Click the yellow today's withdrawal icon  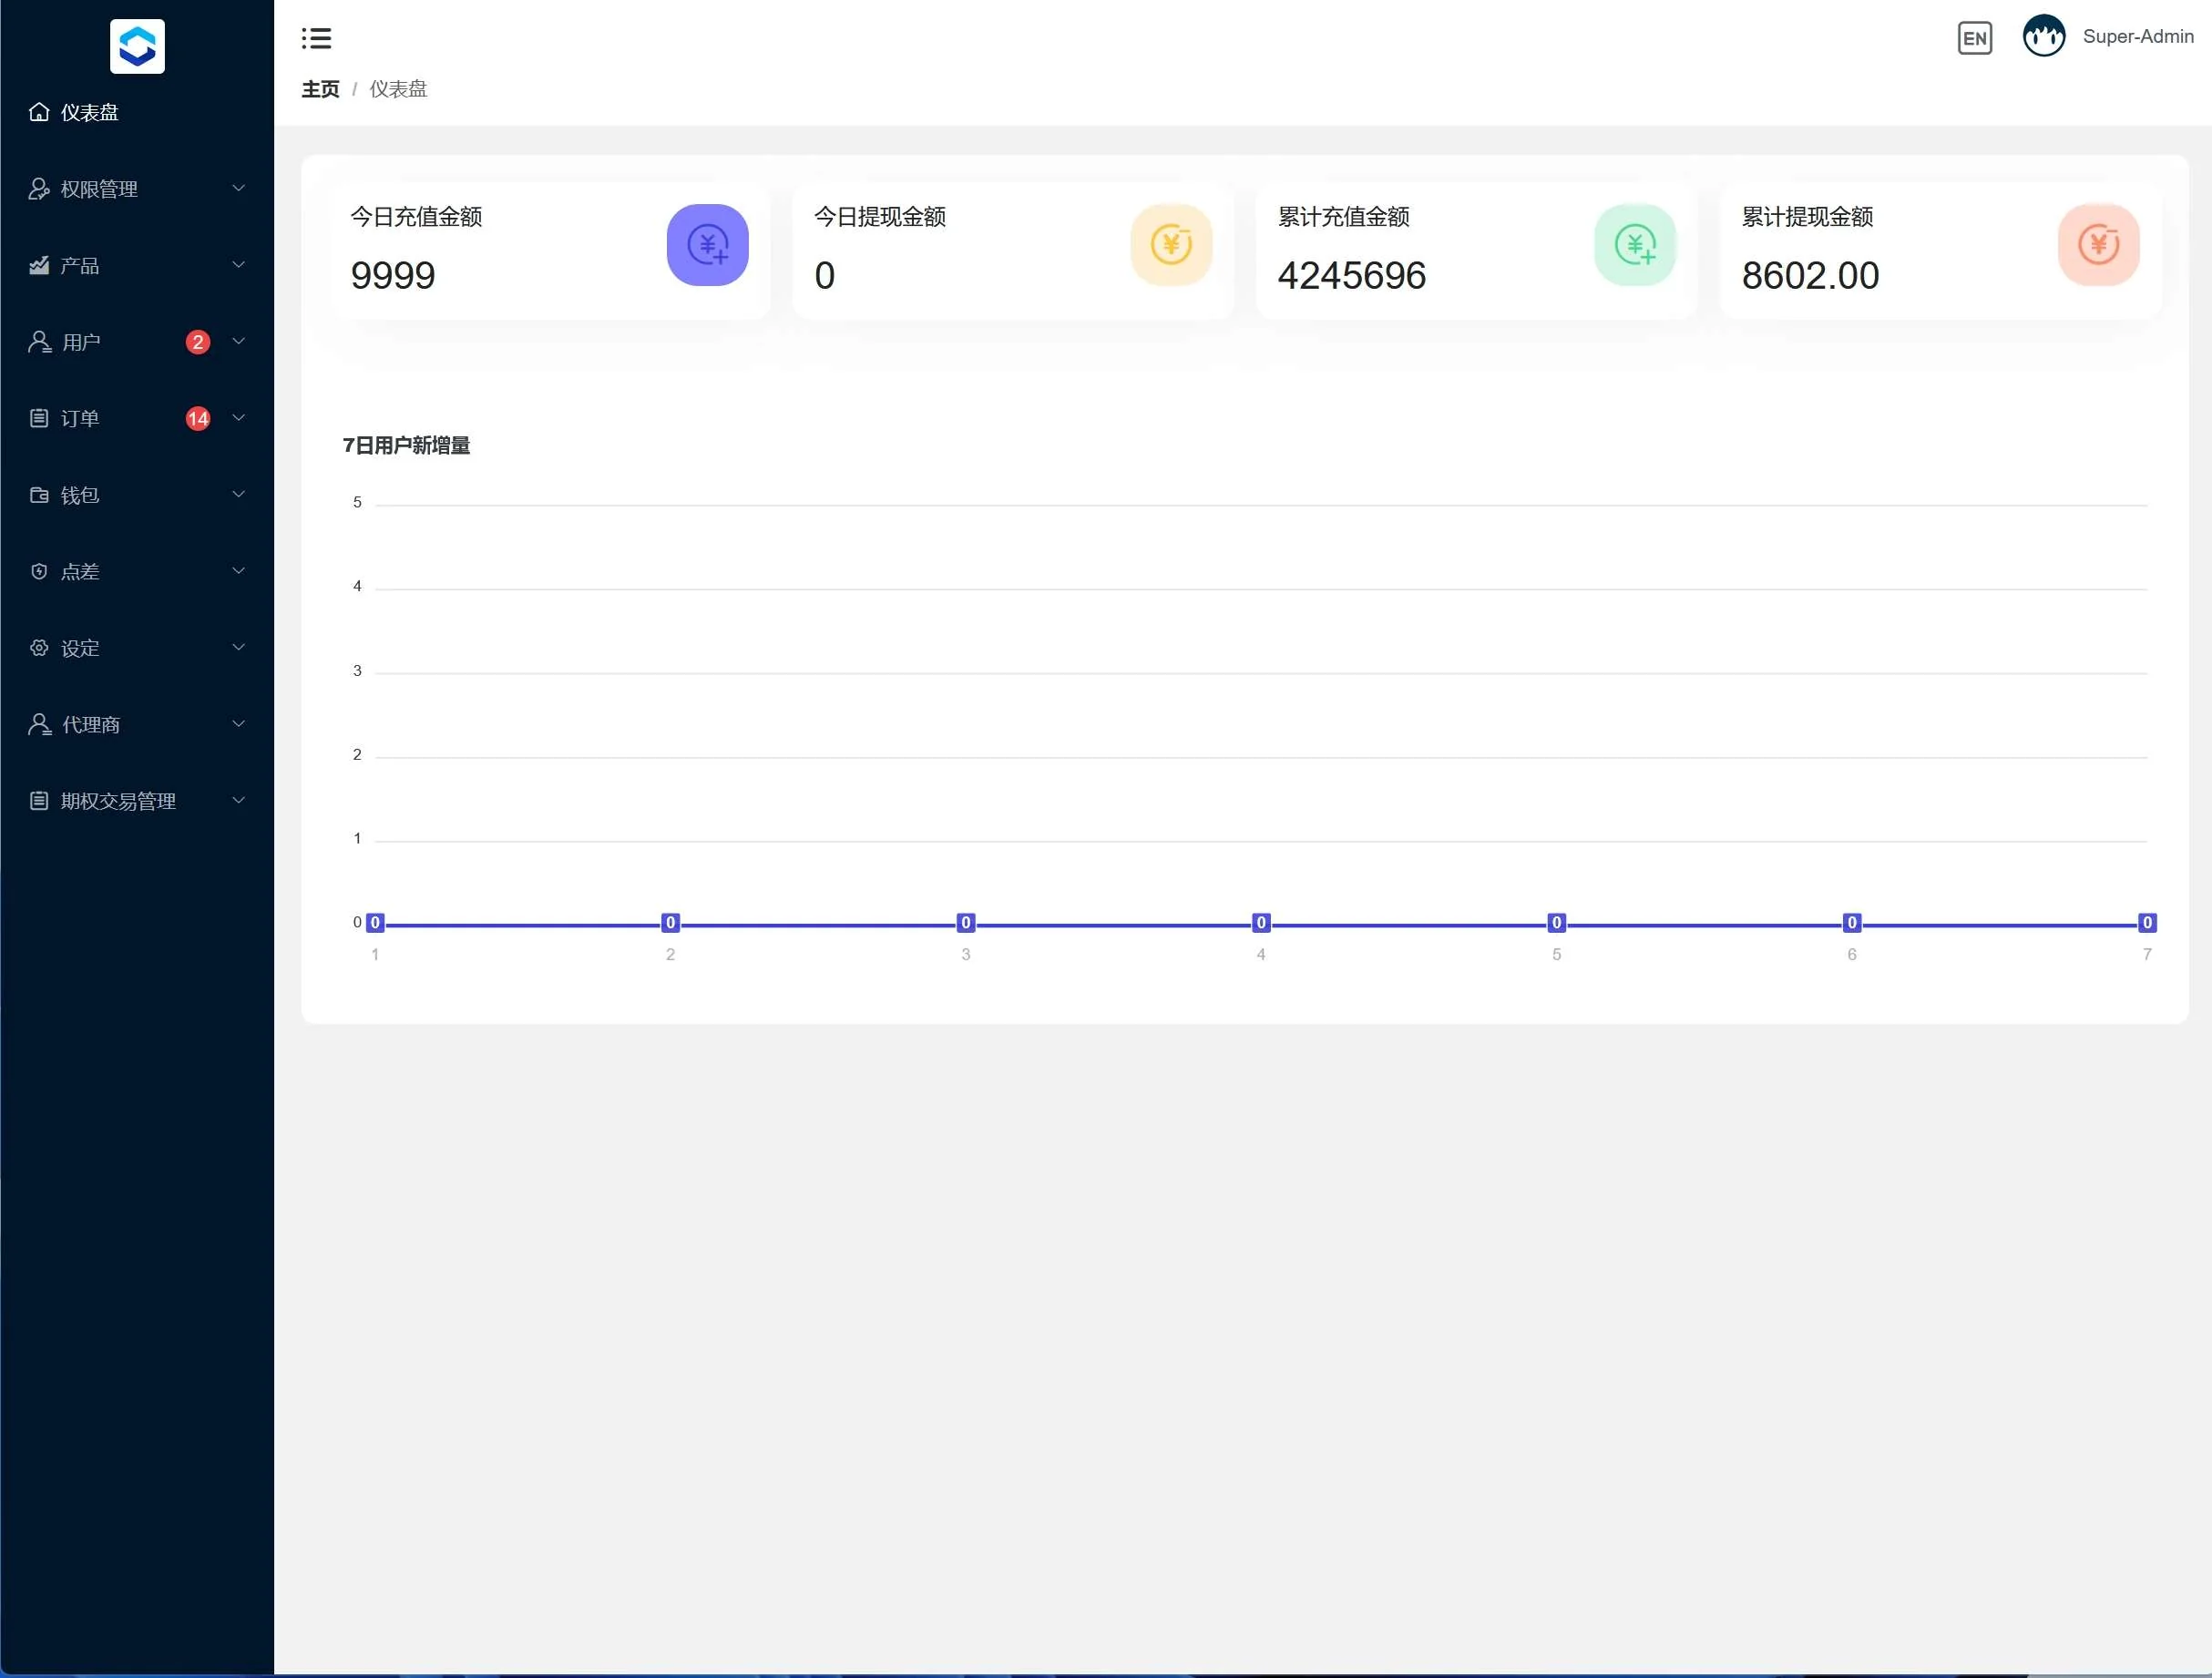coord(1170,245)
